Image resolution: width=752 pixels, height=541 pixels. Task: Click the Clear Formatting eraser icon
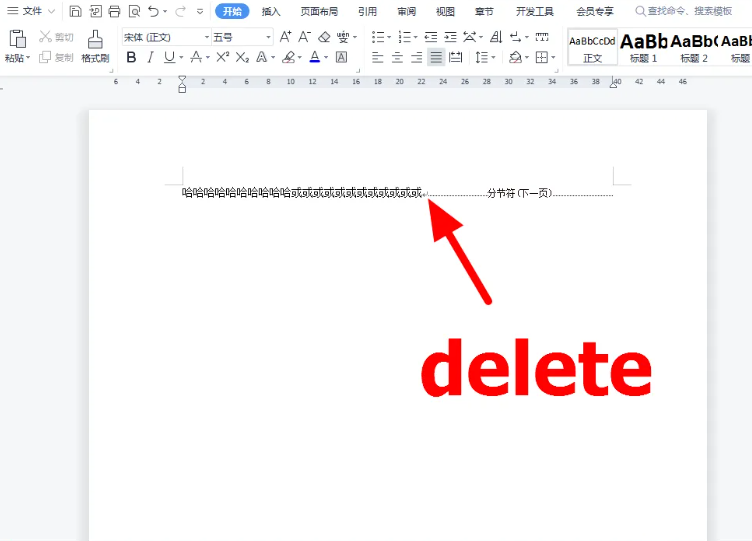tap(324, 37)
